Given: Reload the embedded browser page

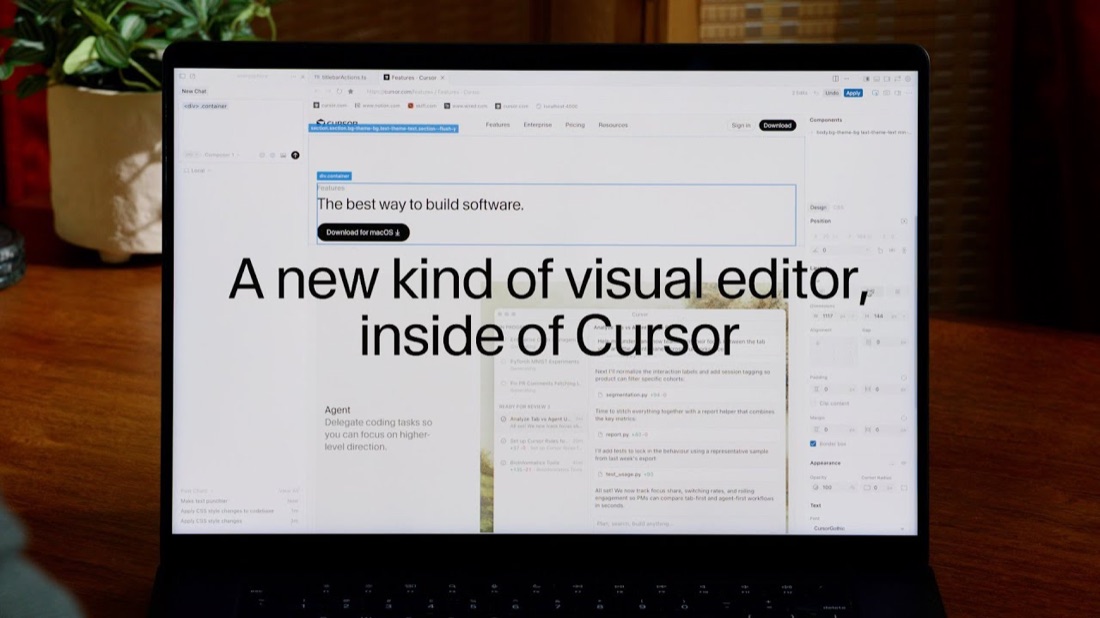Looking at the screenshot, I should [x=340, y=92].
